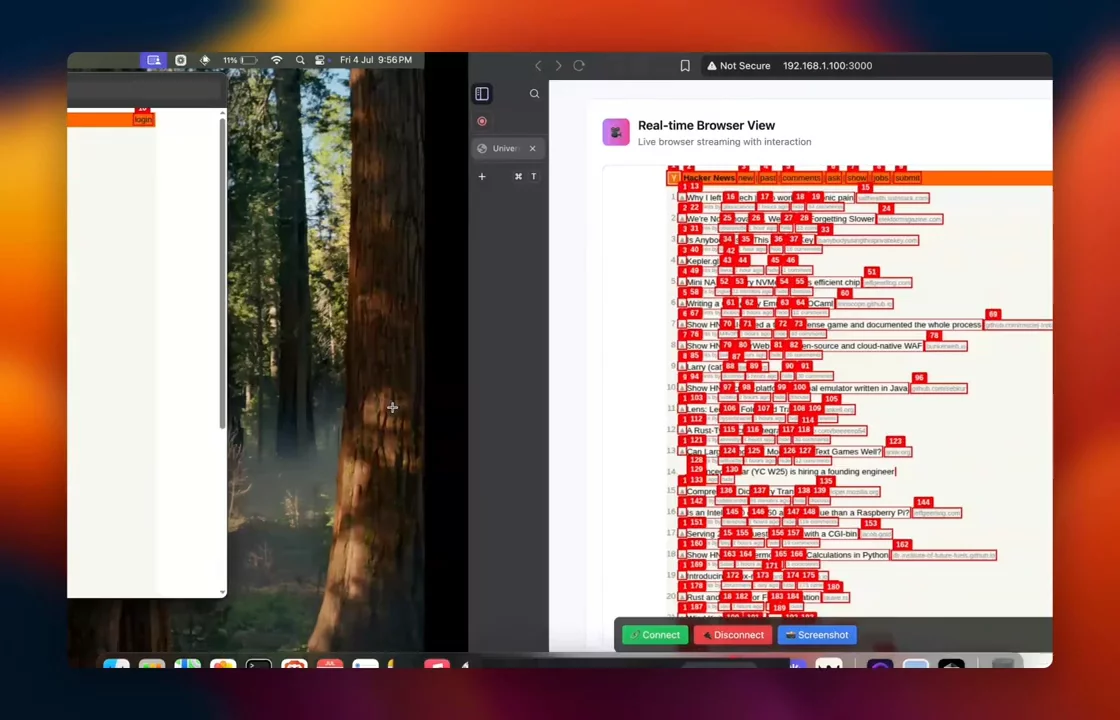Viewport: 1120px width, 720px height.
Task: Upvote the open-source cloud-native WAF story
Action: coord(681,346)
